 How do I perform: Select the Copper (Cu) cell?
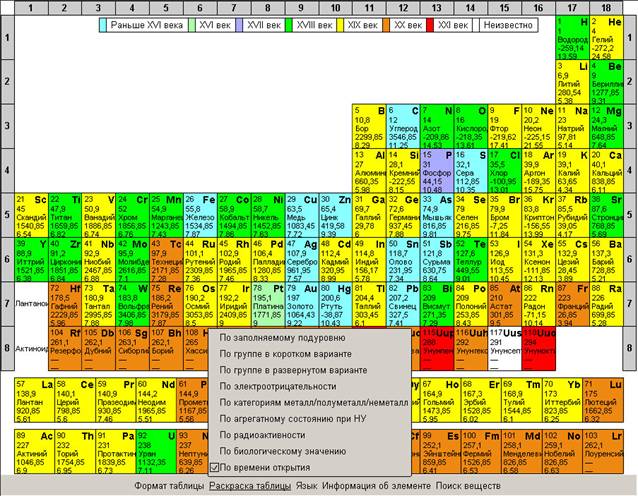point(302,215)
